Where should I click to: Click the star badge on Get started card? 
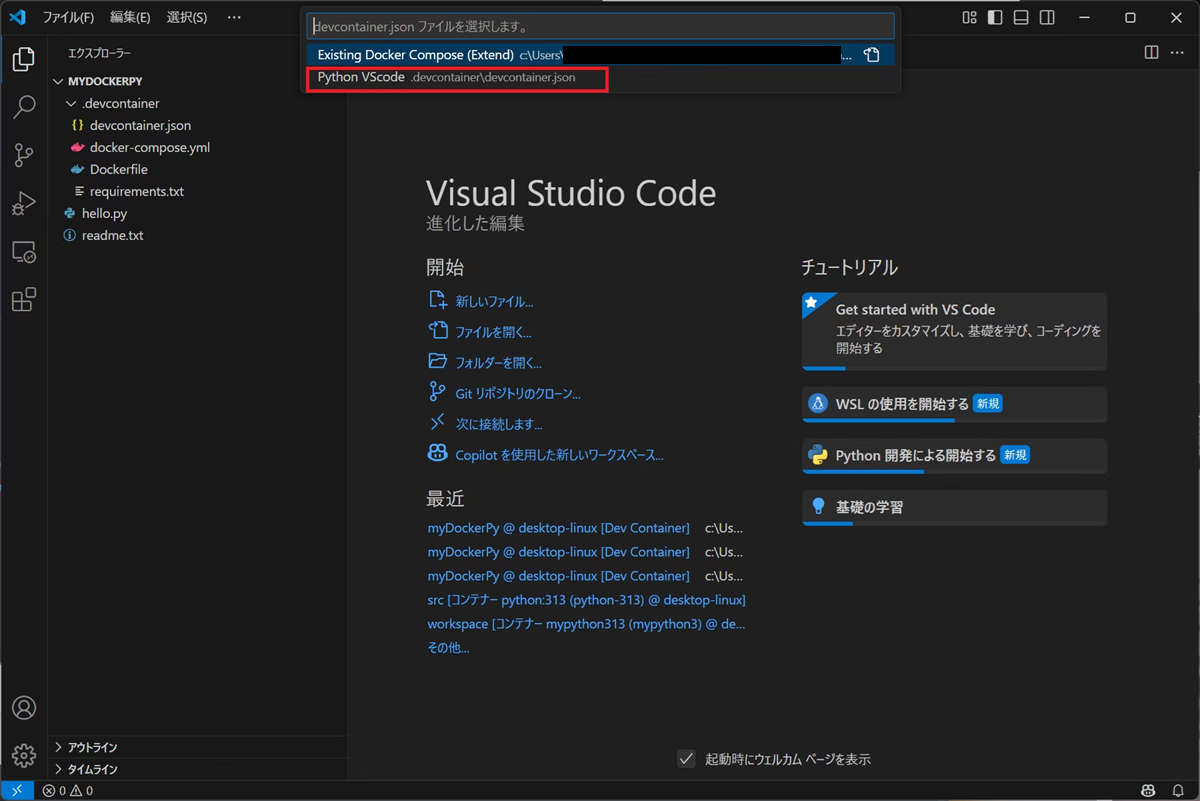tap(811, 302)
